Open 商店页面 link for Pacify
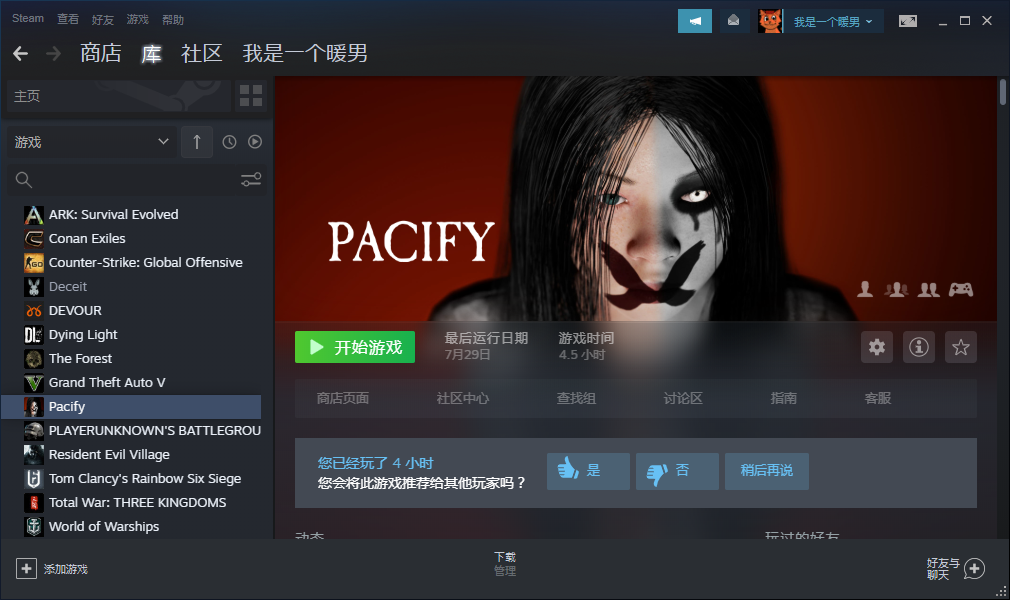The width and height of the screenshot is (1010, 600). (343, 398)
